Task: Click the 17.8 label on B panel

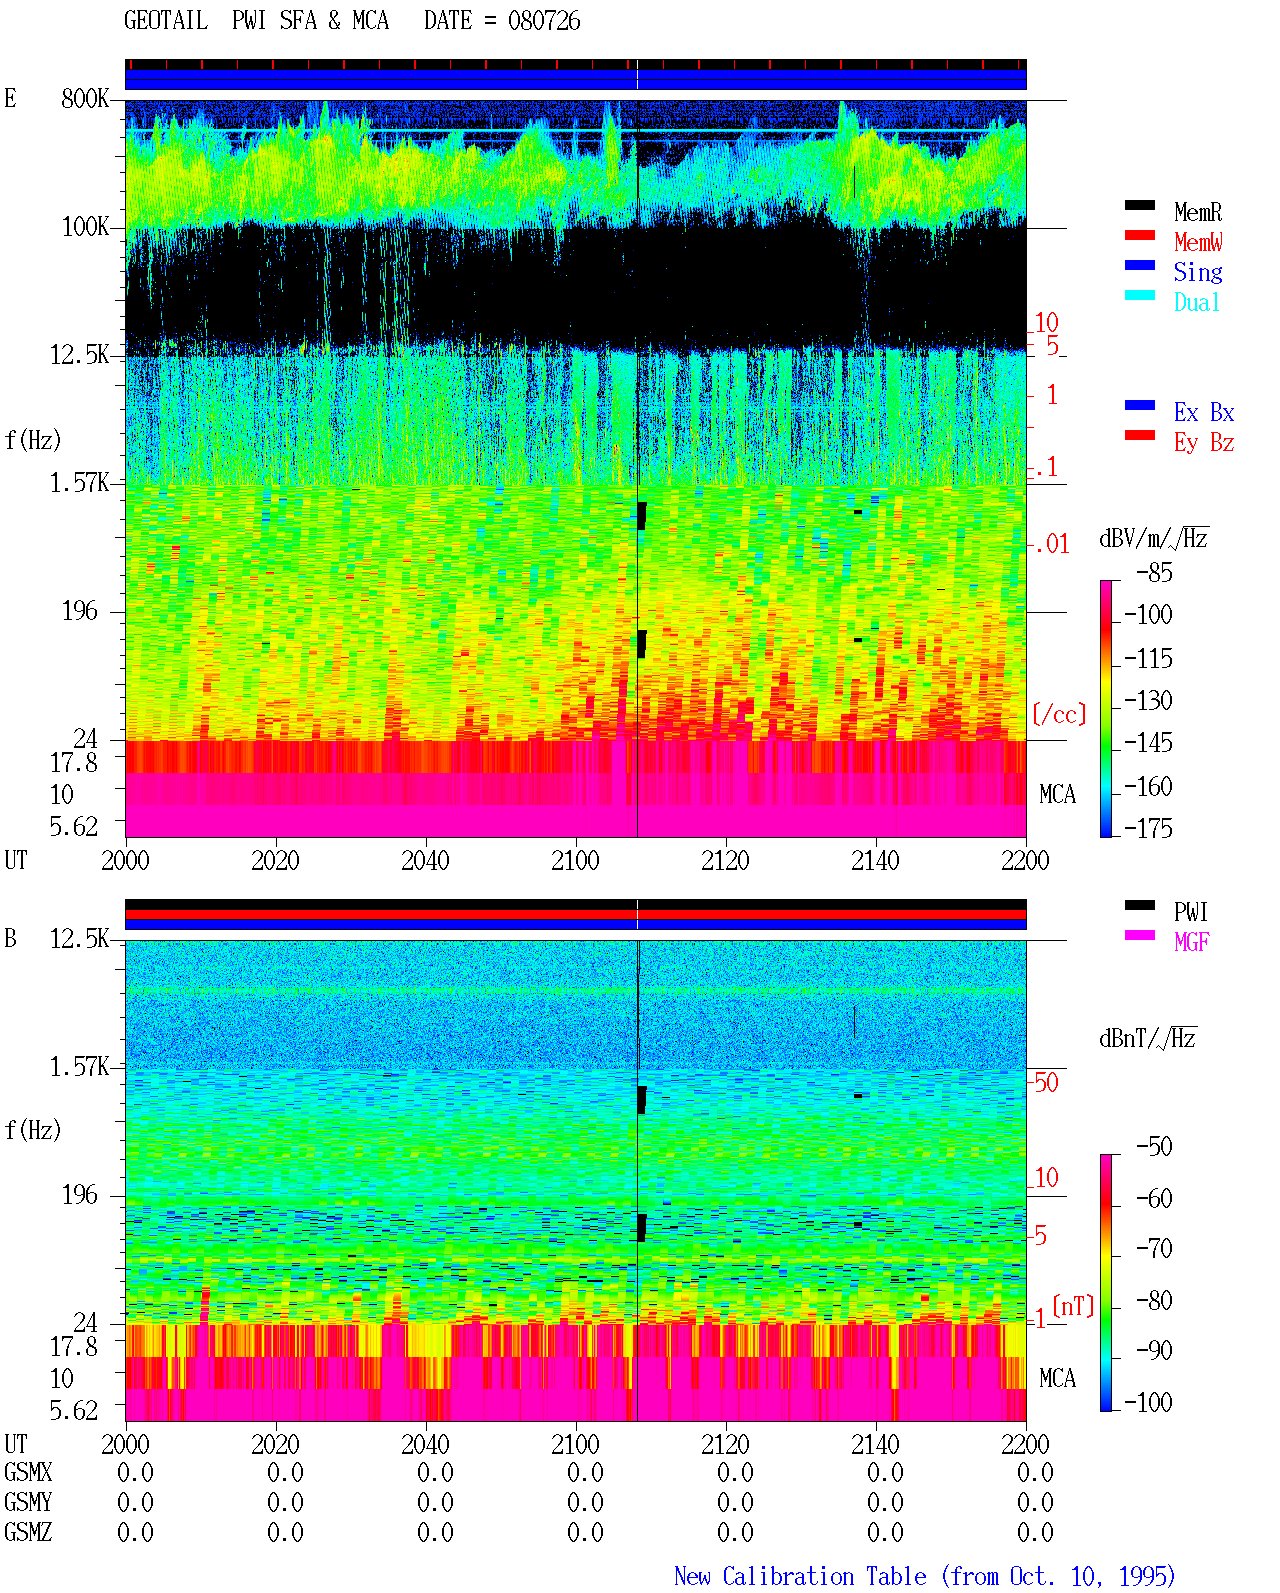Action: [74, 1346]
